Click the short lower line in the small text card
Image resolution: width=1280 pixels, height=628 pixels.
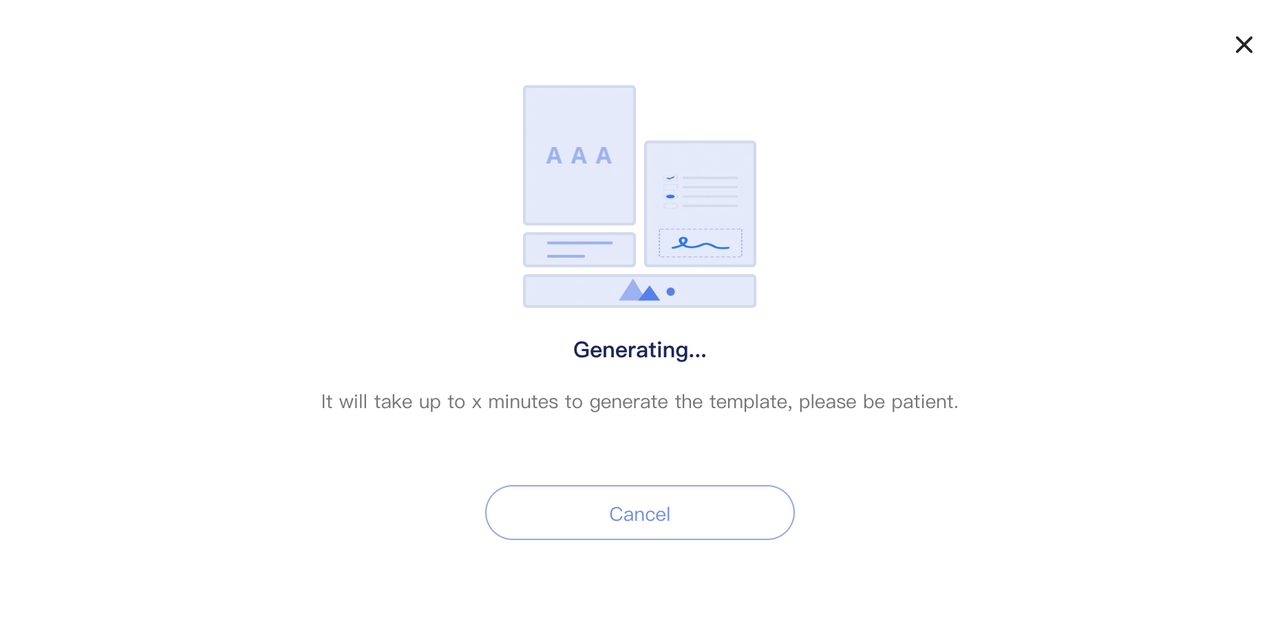(566, 256)
